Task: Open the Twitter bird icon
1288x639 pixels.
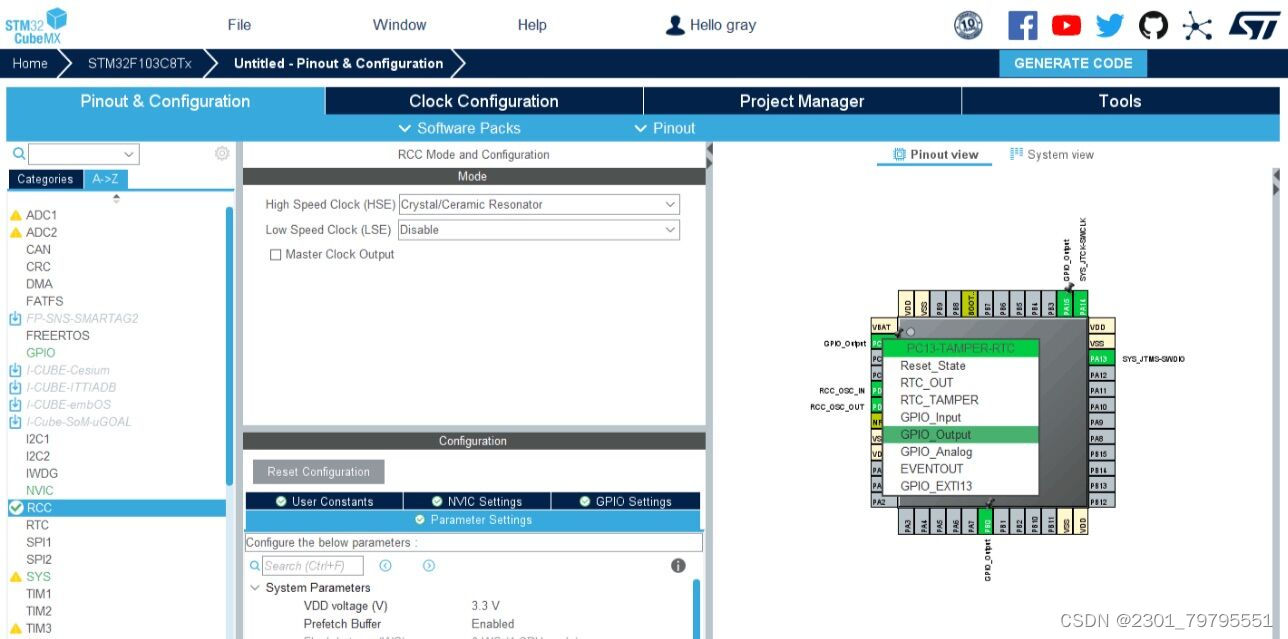Action: coord(1109,25)
